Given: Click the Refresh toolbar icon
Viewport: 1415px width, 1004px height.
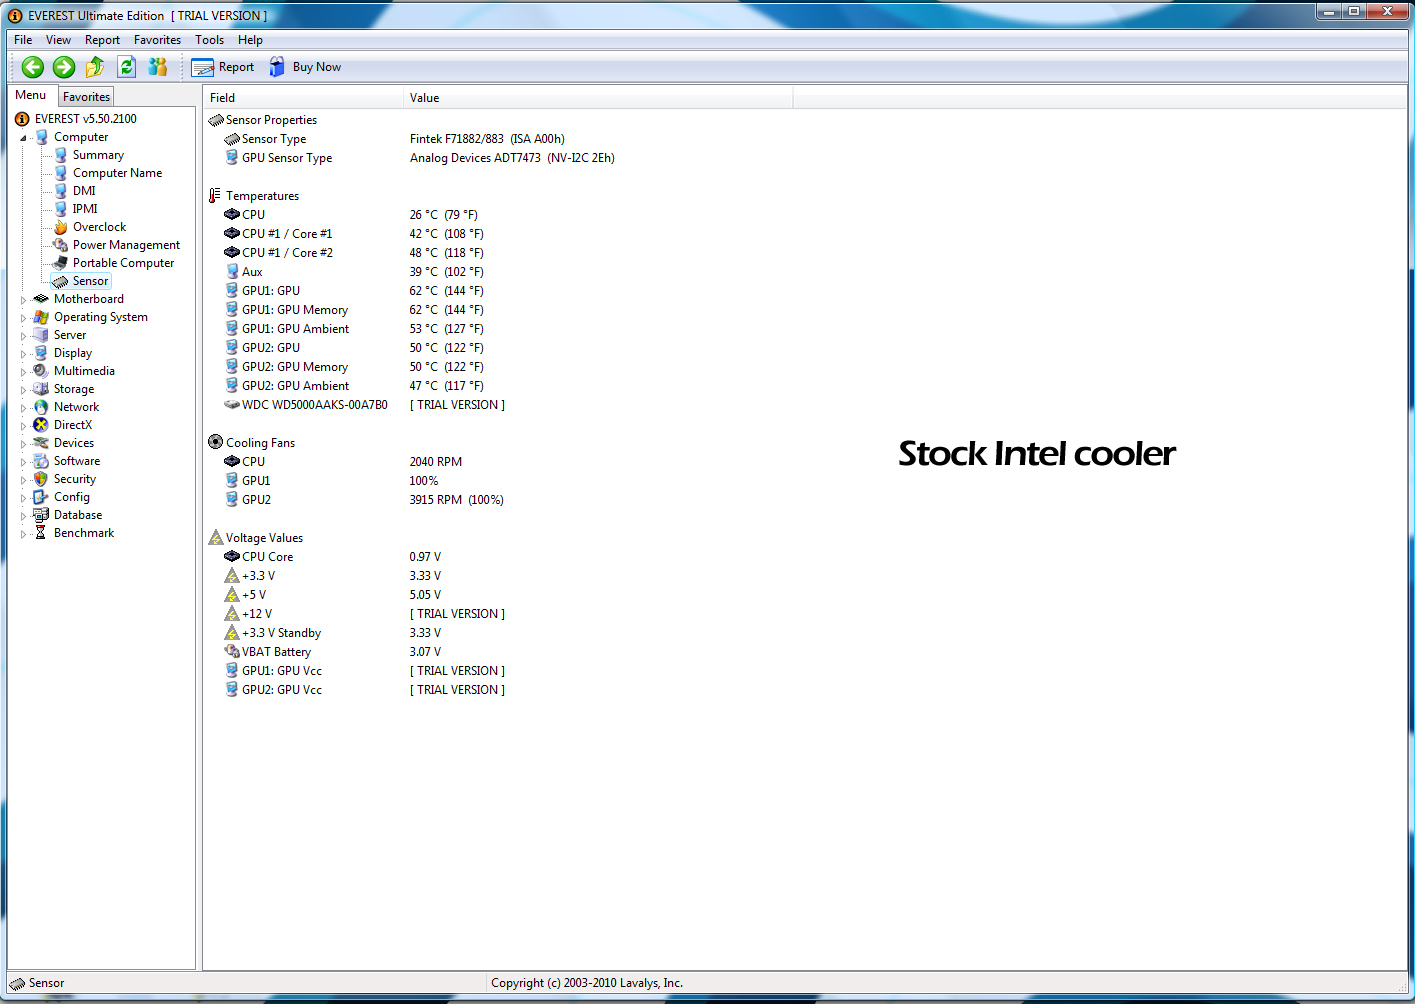Looking at the screenshot, I should (127, 67).
